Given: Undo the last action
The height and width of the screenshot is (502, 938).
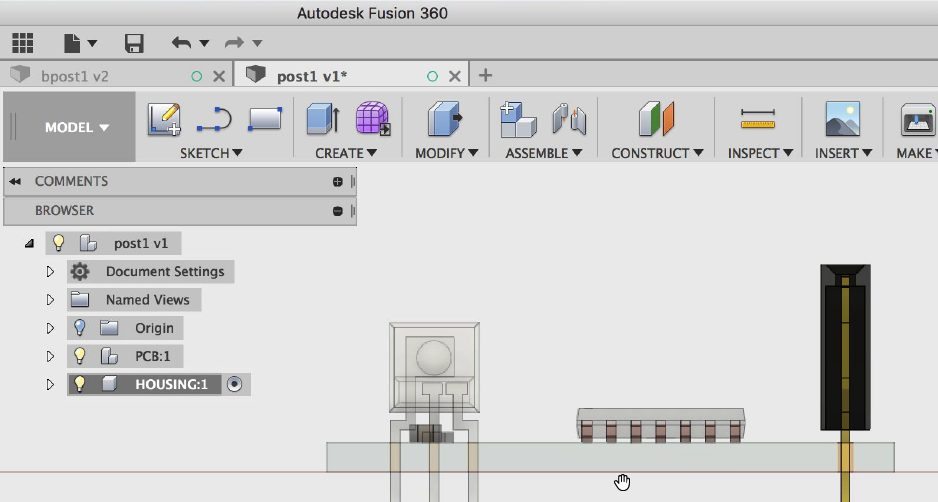Looking at the screenshot, I should 181,42.
